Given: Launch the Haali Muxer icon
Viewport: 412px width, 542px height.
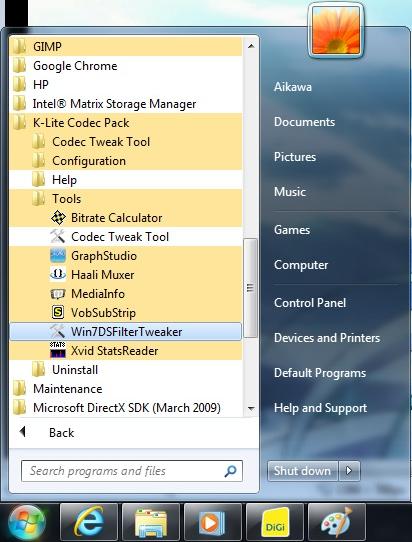Looking at the screenshot, I should [x=58, y=274].
